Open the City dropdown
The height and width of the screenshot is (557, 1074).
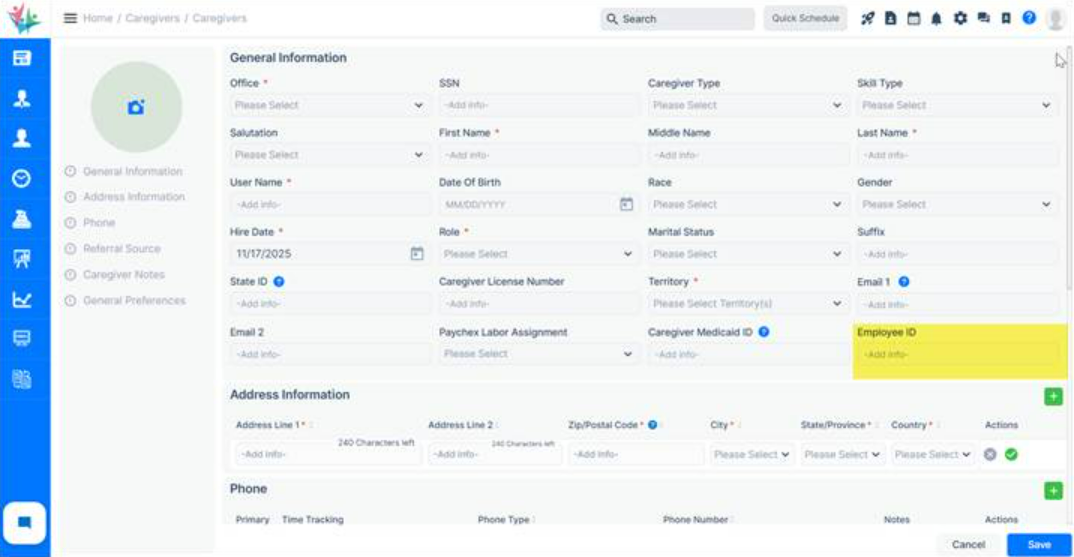[751, 454]
